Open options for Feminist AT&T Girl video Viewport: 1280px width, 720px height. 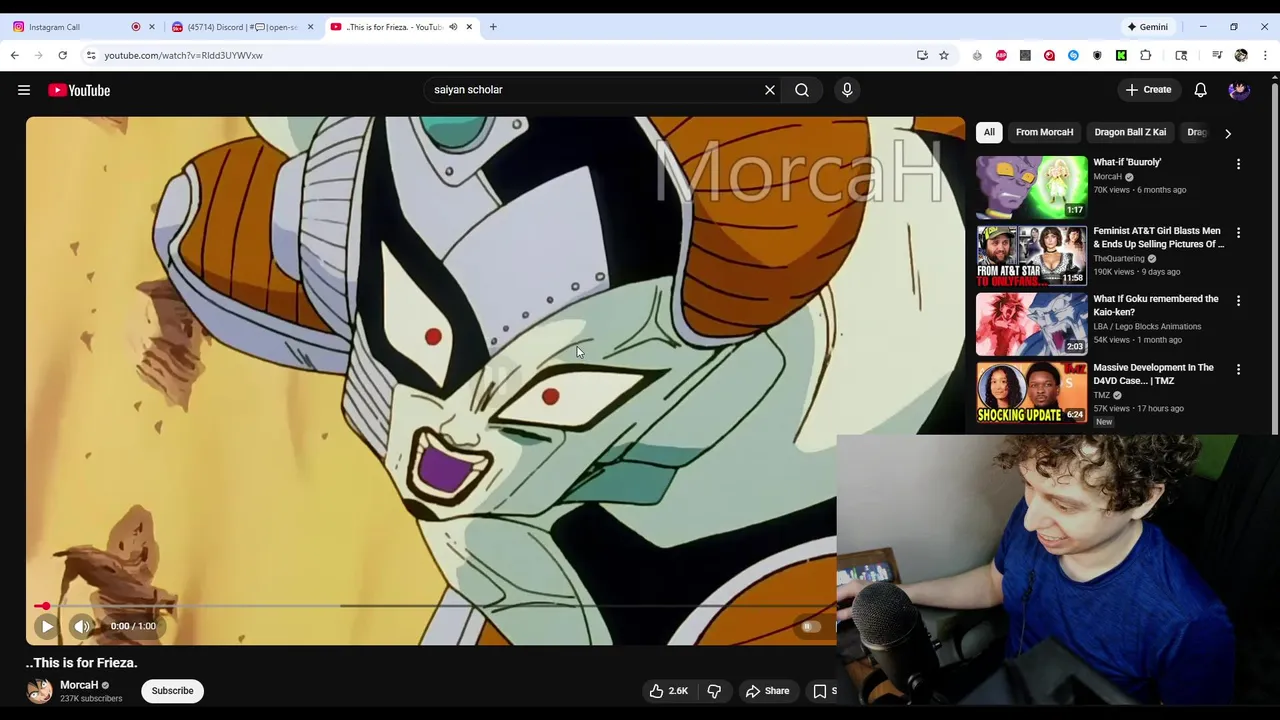tap(1238, 233)
